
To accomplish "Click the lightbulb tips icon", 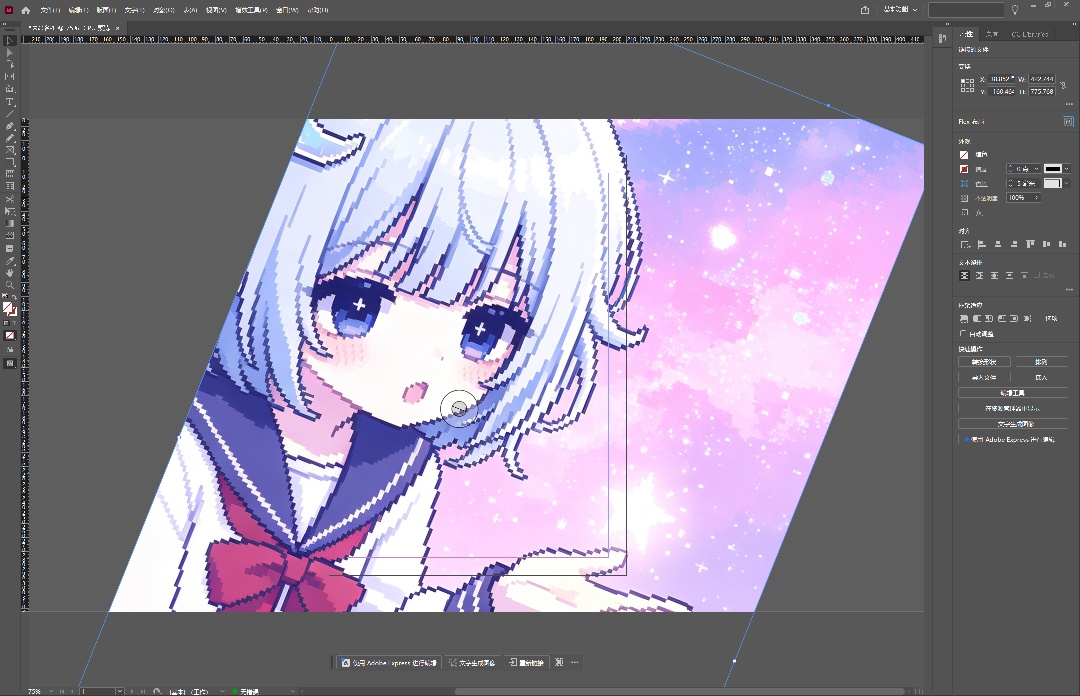I will (1015, 10).
